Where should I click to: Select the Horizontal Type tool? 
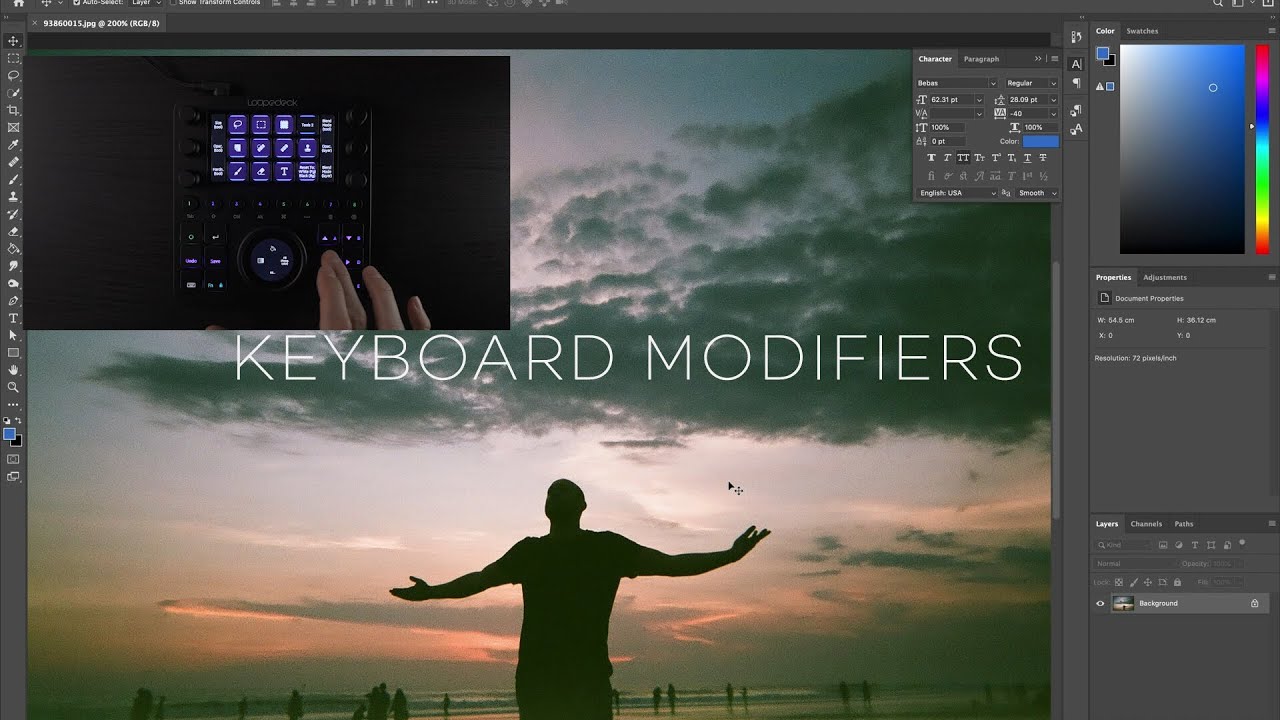[x=14, y=318]
